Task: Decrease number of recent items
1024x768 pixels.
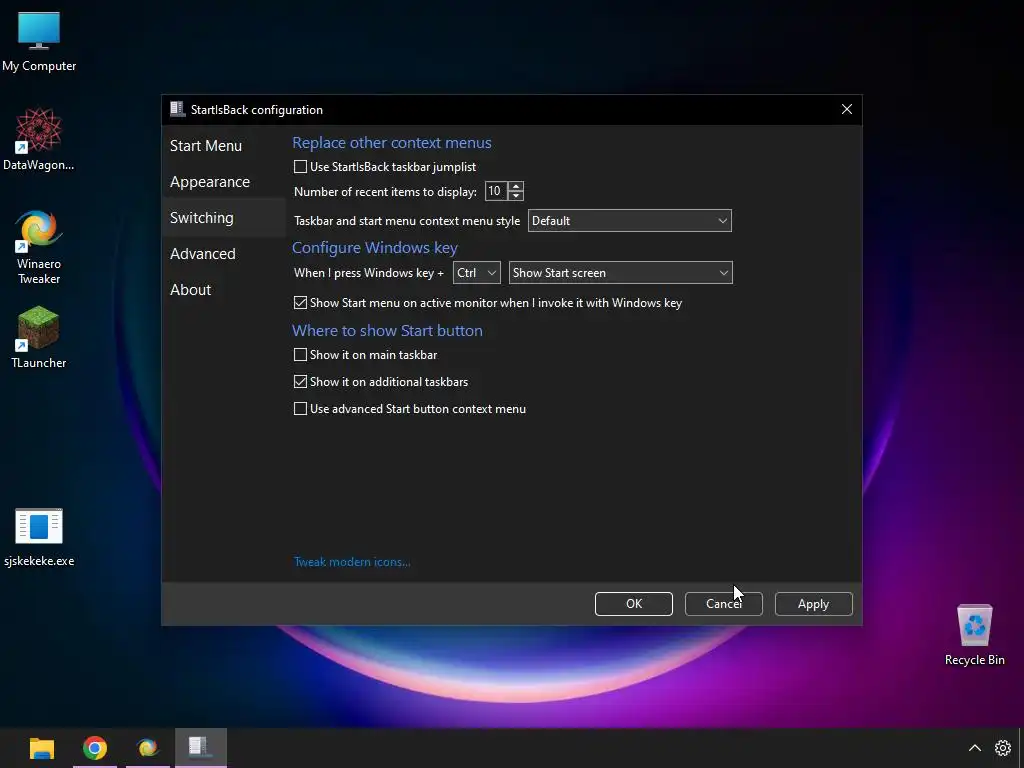Action: point(516,196)
